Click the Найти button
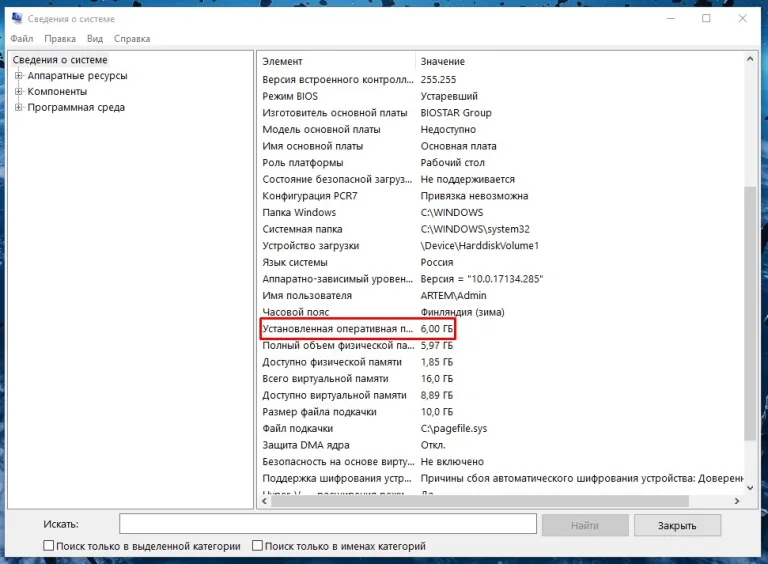 (x=585, y=525)
